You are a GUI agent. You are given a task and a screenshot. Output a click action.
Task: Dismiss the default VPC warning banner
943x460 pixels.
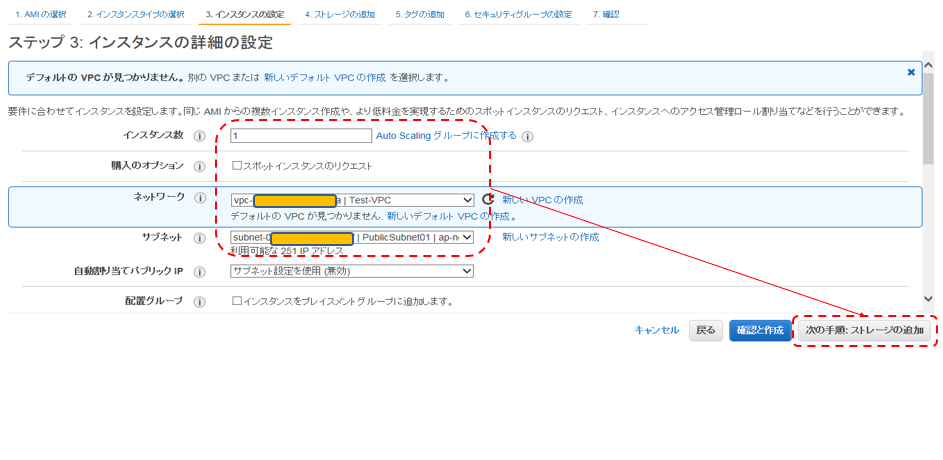(911, 72)
